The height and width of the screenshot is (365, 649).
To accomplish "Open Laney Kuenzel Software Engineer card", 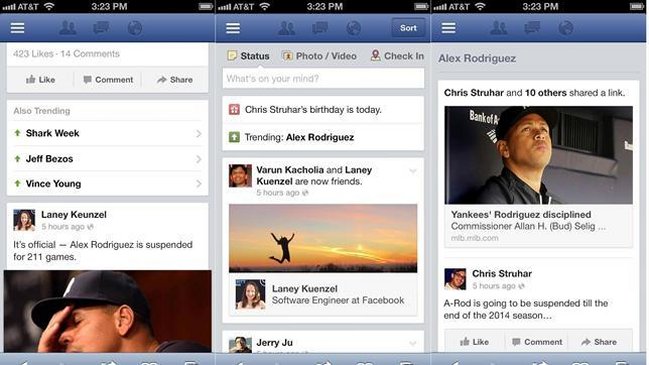I will (x=323, y=295).
